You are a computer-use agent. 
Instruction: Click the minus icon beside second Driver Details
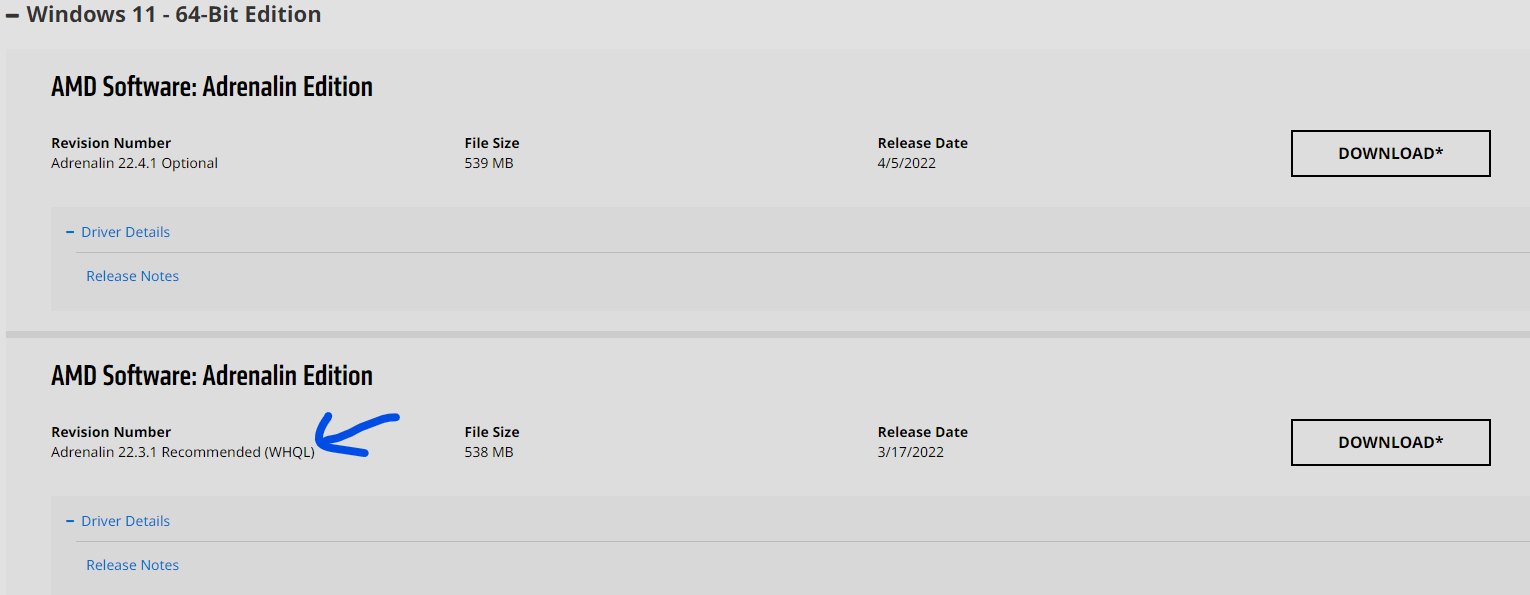[x=70, y=521]
